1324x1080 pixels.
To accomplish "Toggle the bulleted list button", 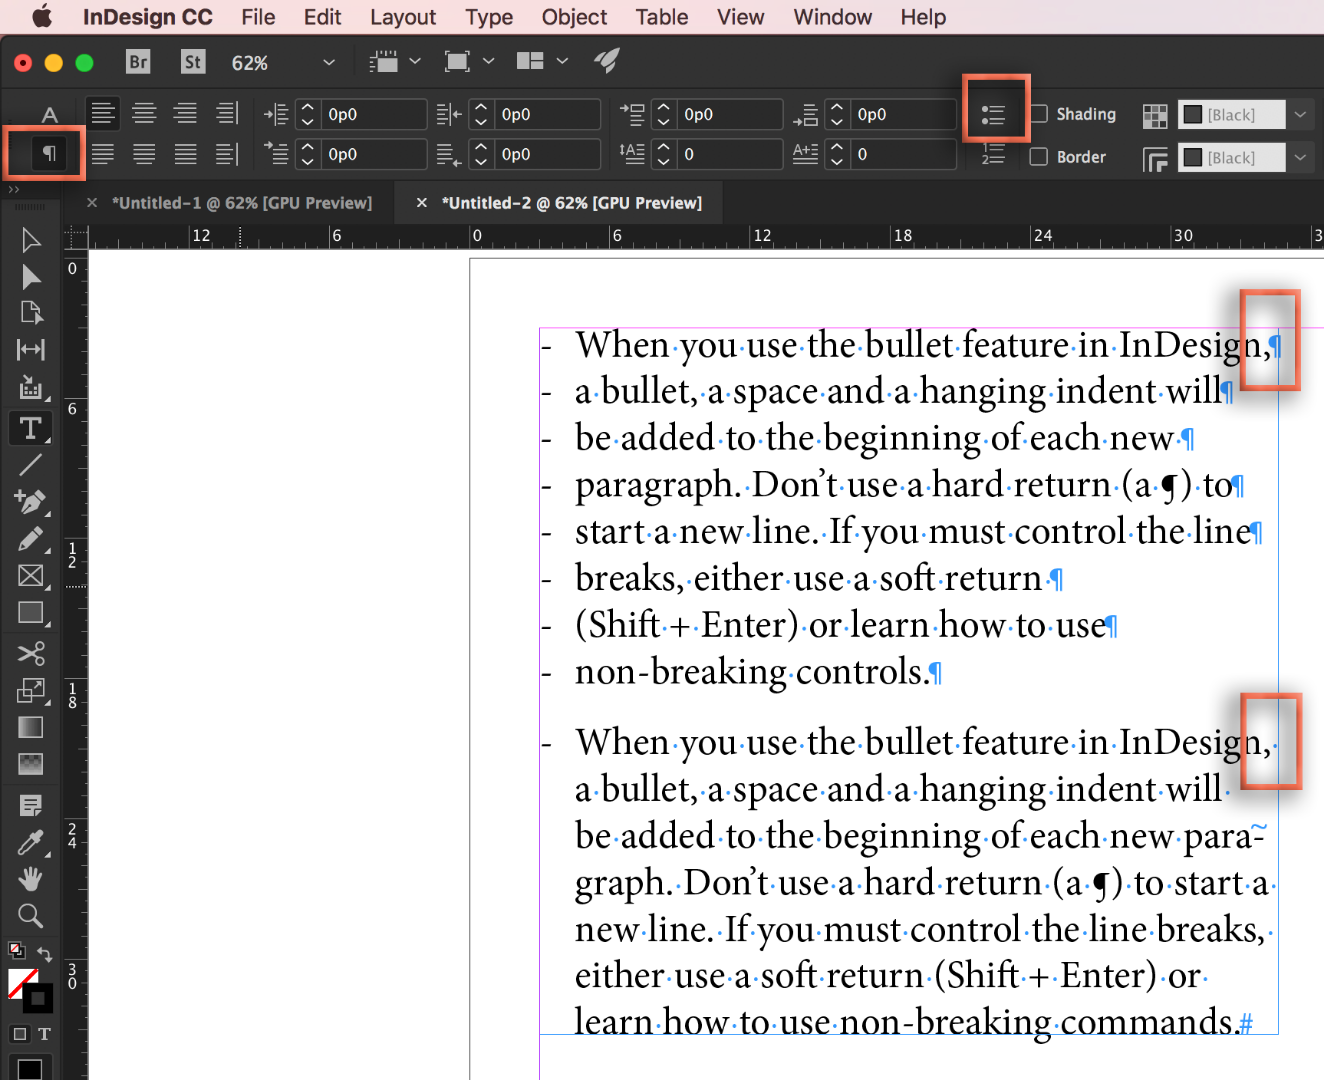I will click(x=993, y=115).
